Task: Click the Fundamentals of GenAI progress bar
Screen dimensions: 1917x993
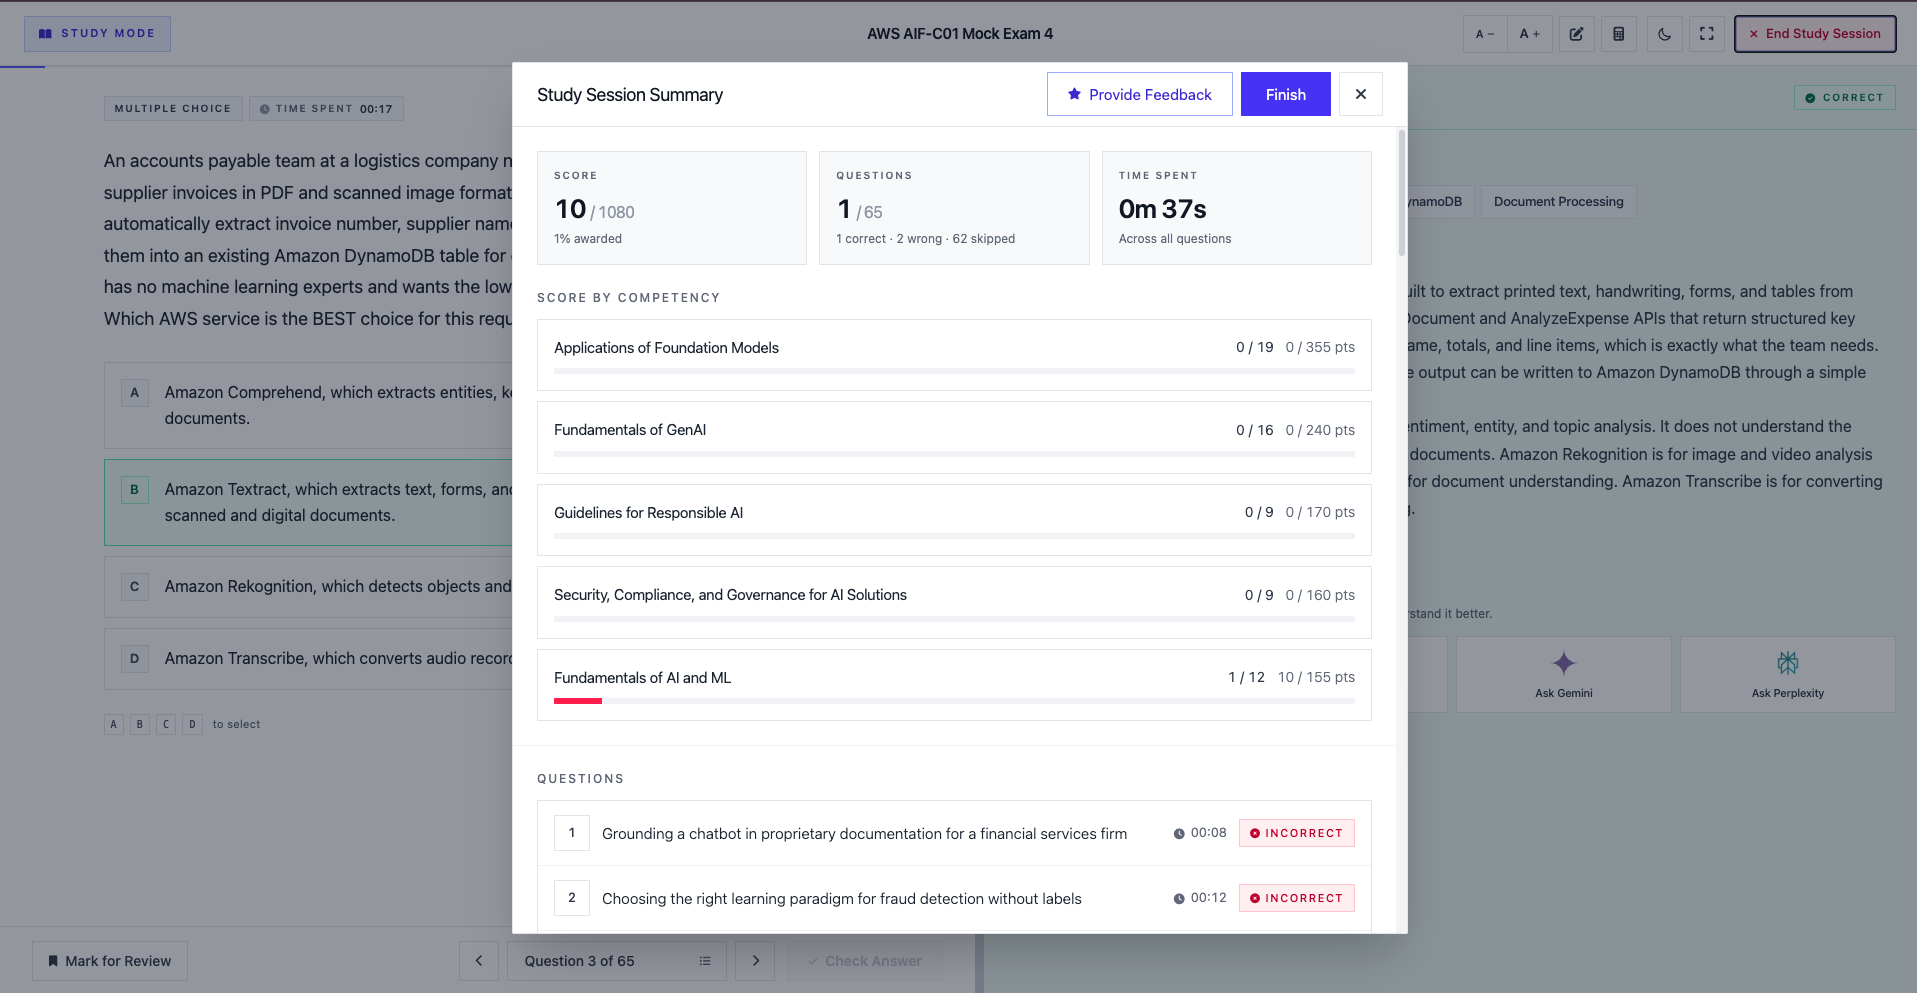Action: click(x=954, y=454)
